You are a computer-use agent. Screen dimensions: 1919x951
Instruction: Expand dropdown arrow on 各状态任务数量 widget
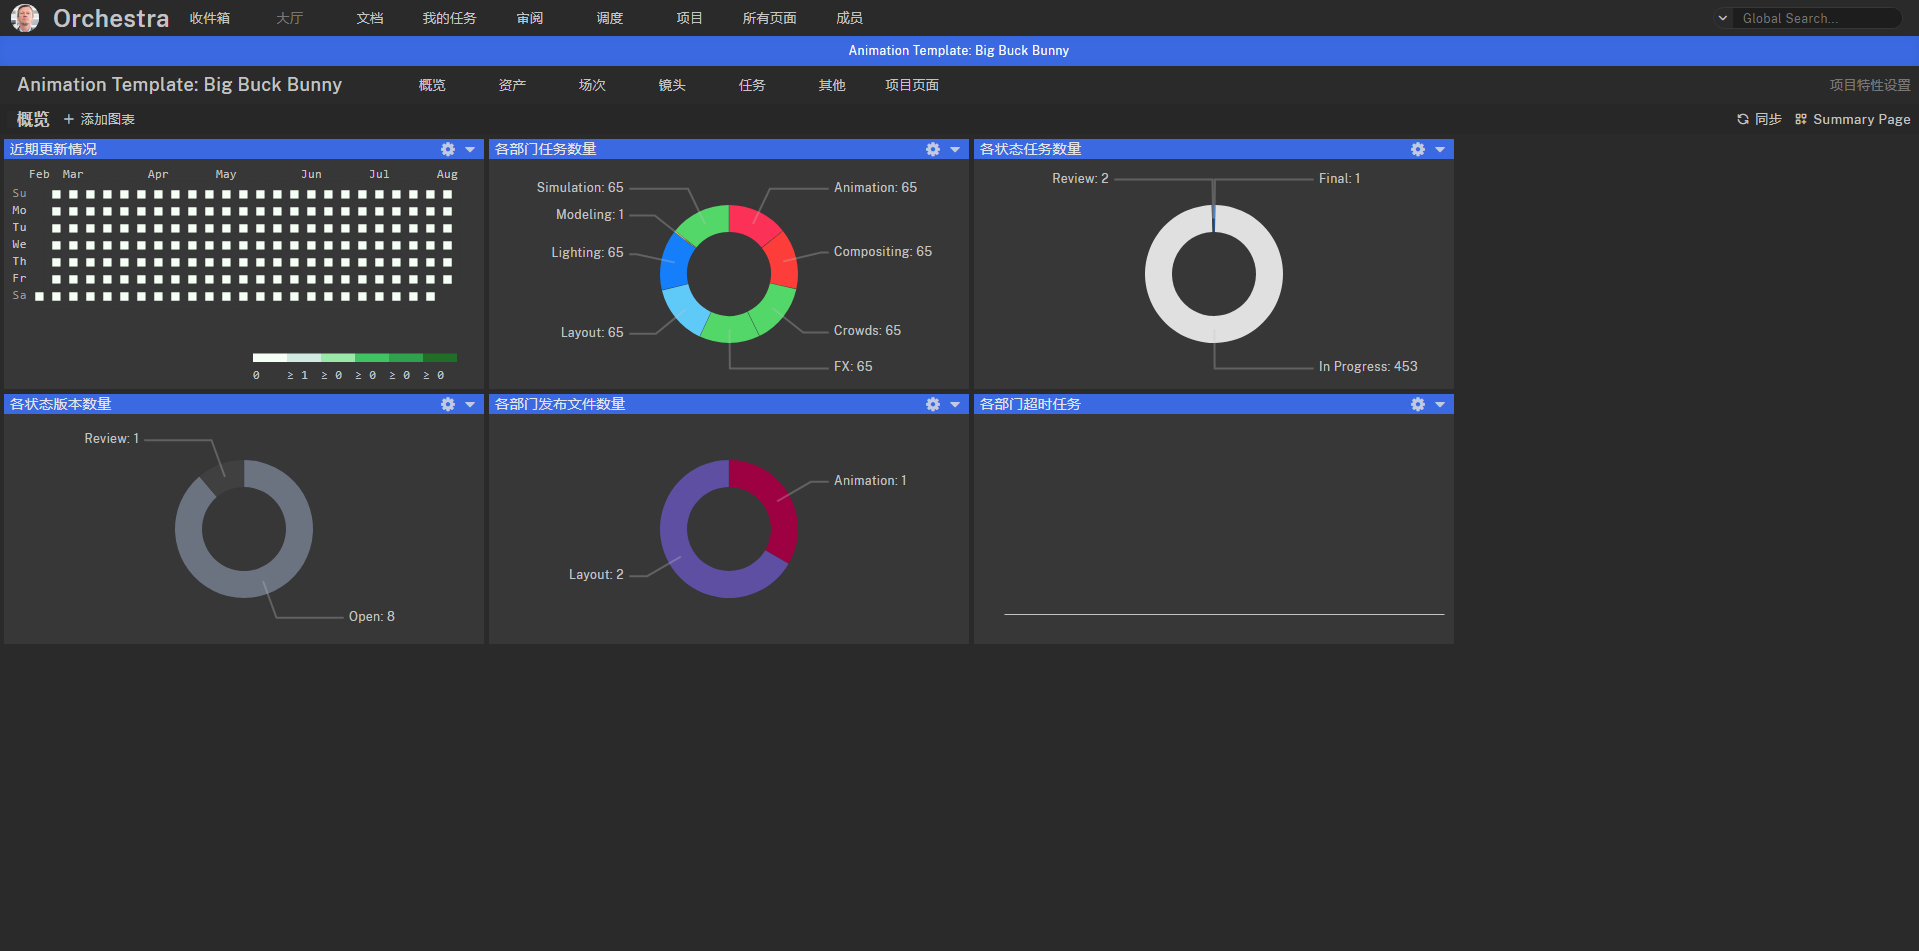tap(1440, 149)
